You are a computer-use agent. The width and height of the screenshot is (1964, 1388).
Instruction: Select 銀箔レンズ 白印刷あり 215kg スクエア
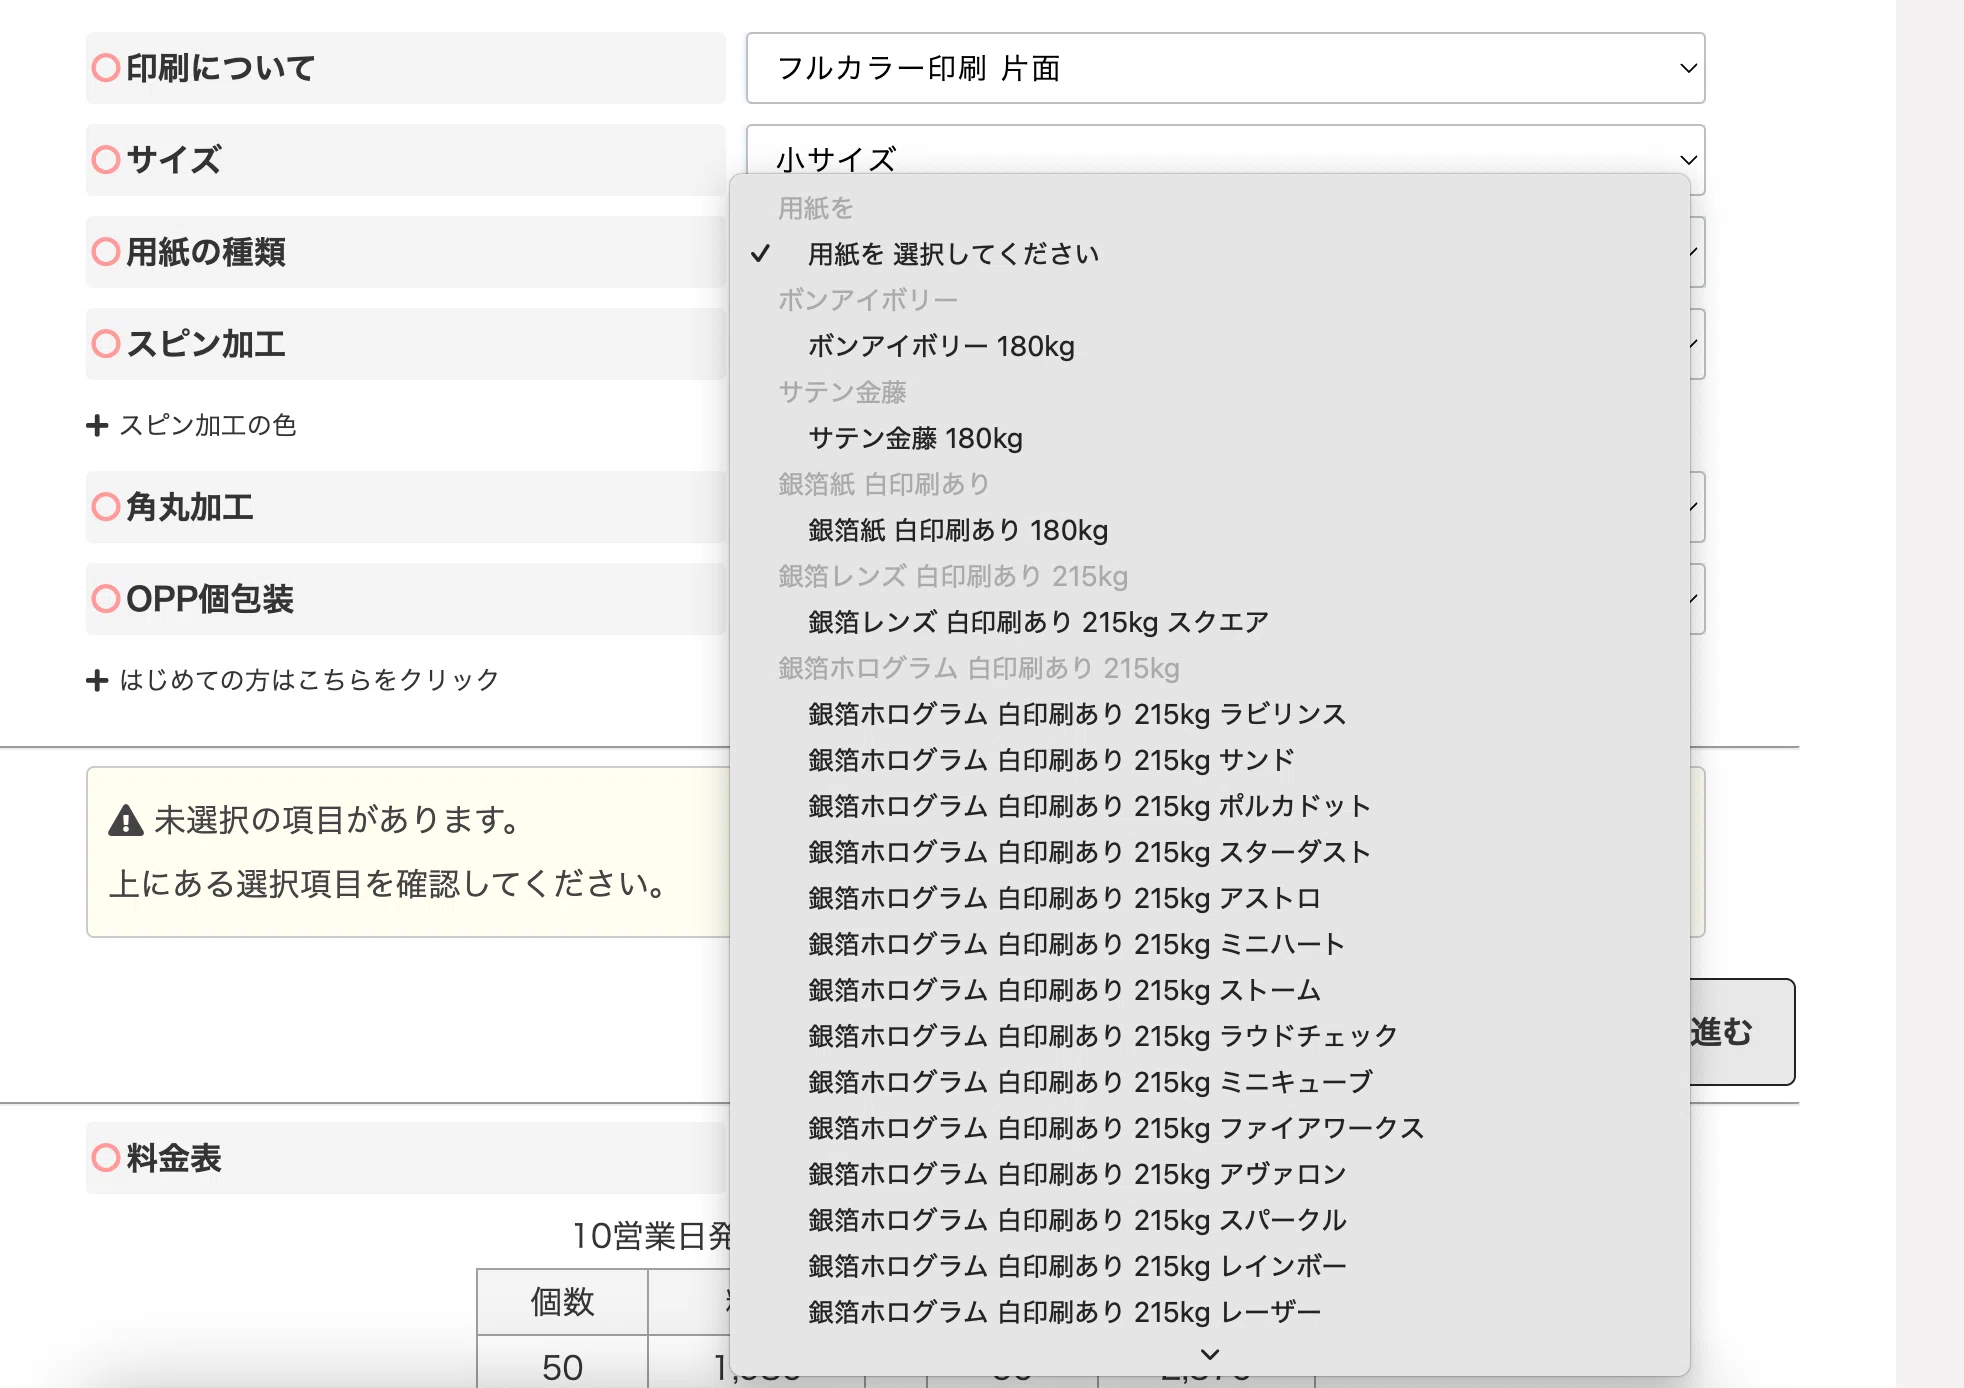pyautogui.click(x=1210, y=622)
